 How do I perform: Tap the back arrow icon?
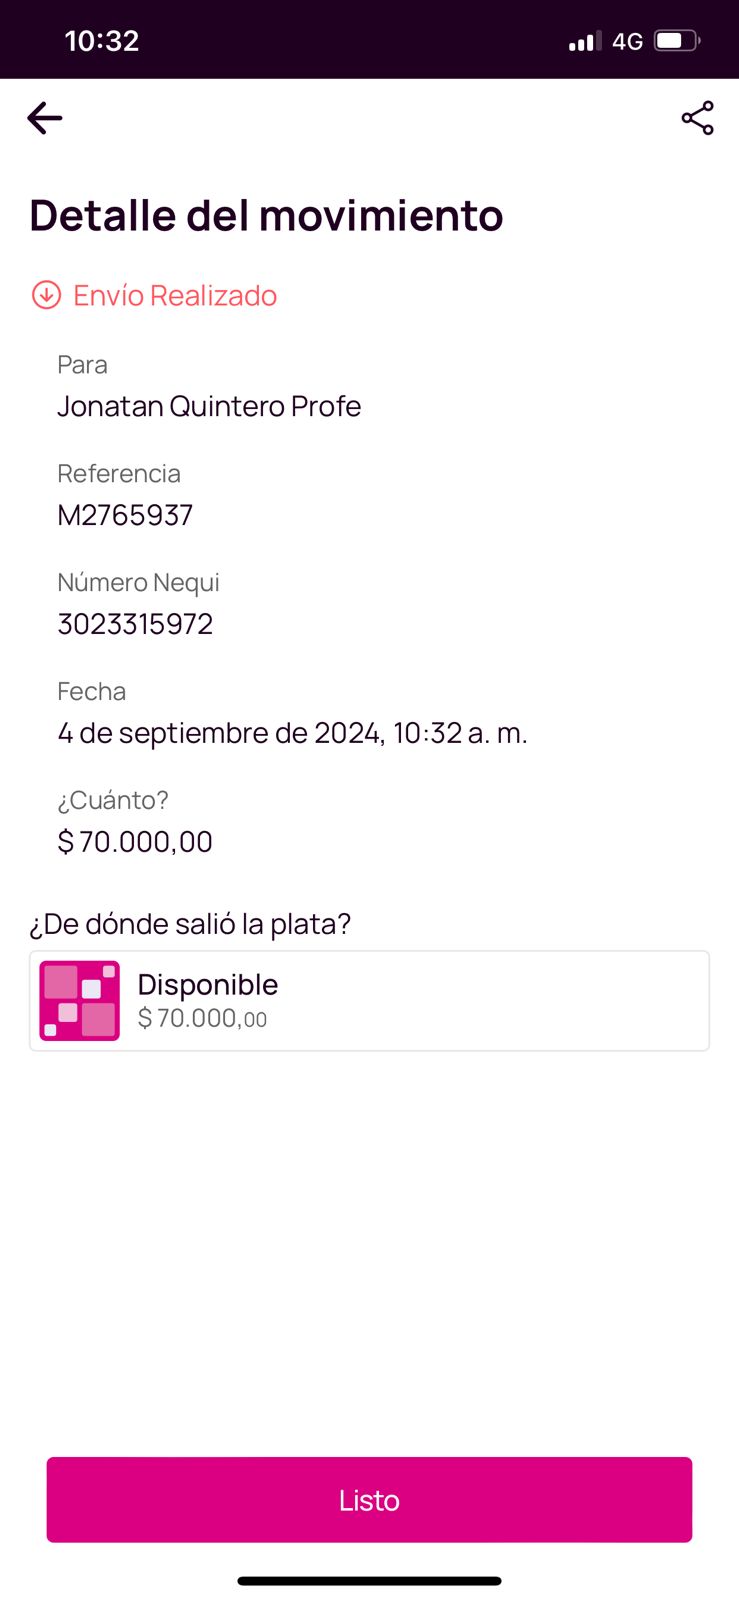[x=45, y=118]
